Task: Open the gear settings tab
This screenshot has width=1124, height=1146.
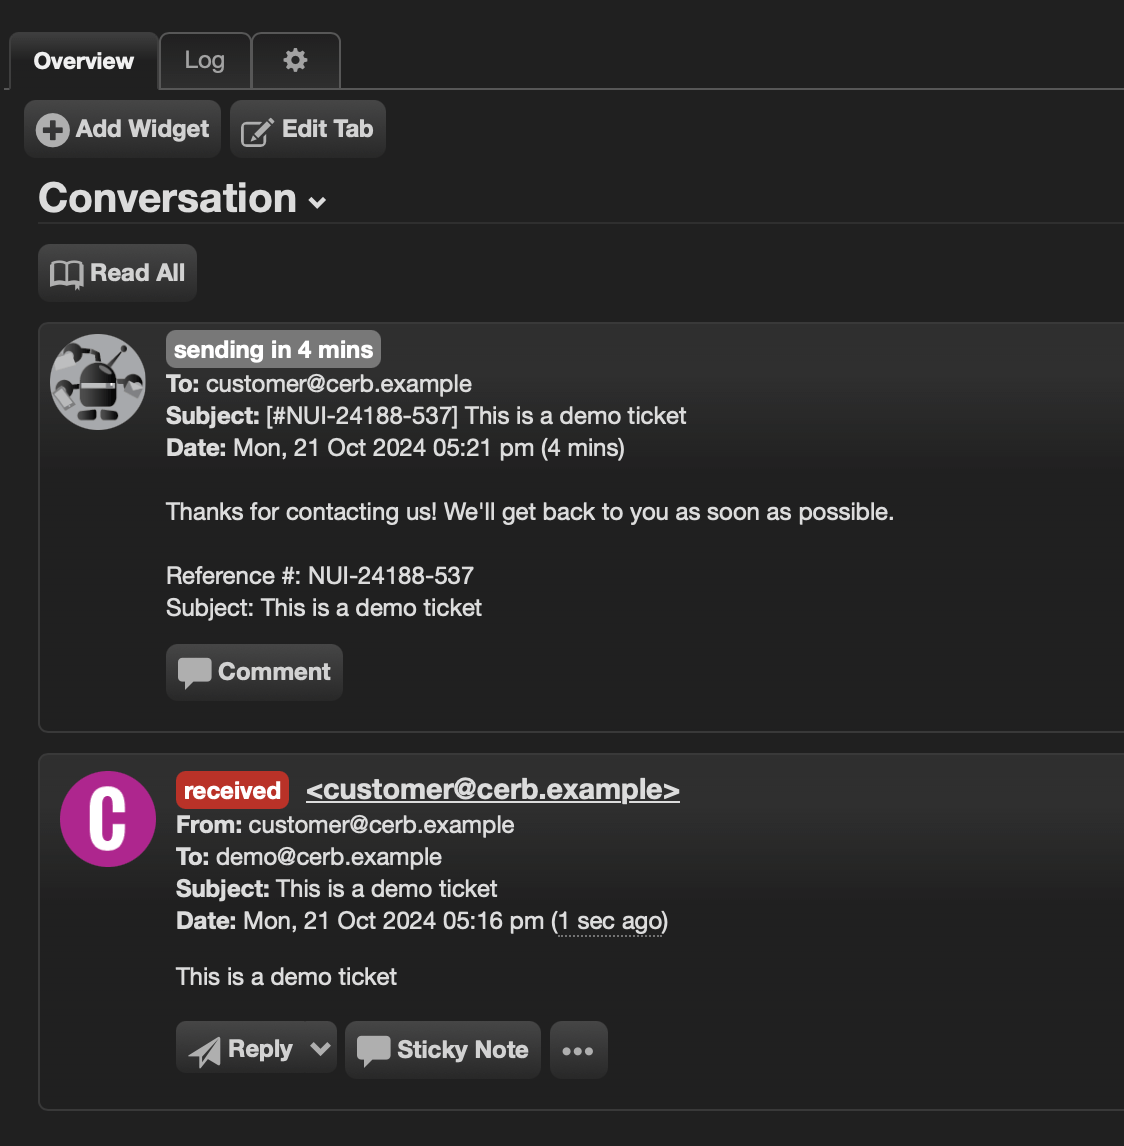Action: (295, 60)
